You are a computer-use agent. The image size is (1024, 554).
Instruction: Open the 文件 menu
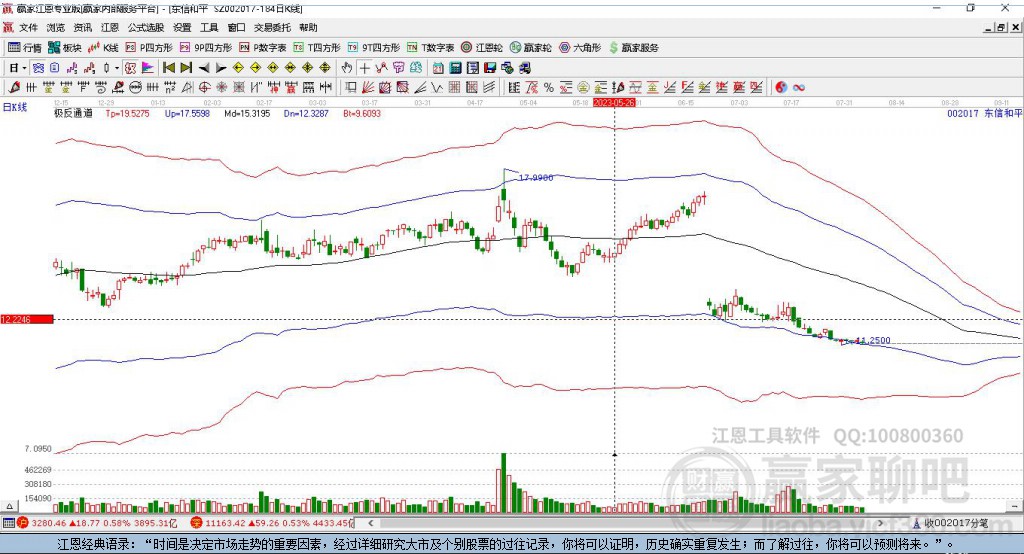(29, 27)
